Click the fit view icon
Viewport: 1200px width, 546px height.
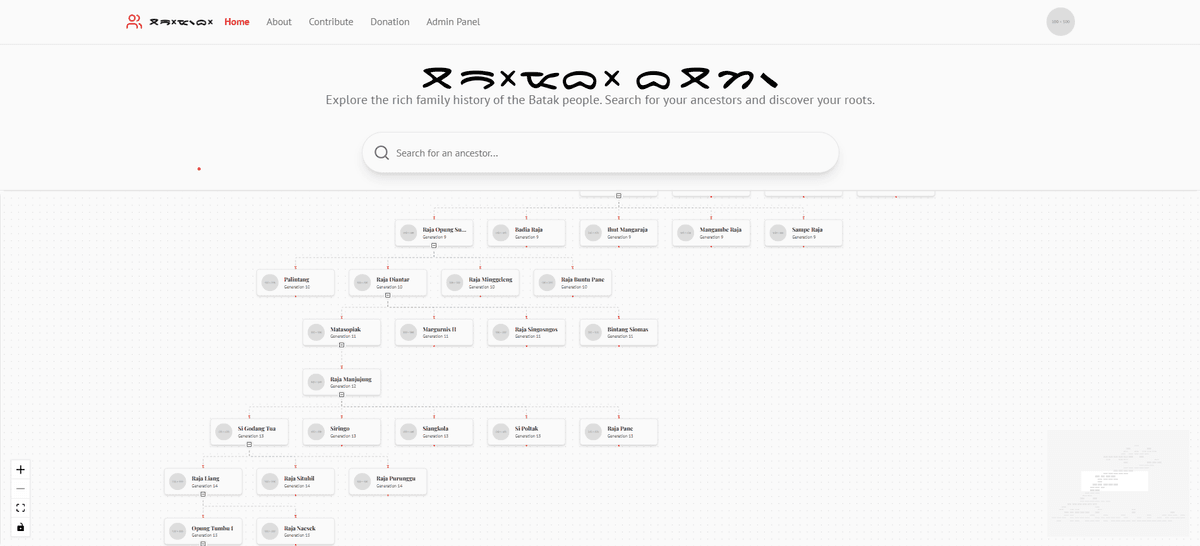(20, 508)
